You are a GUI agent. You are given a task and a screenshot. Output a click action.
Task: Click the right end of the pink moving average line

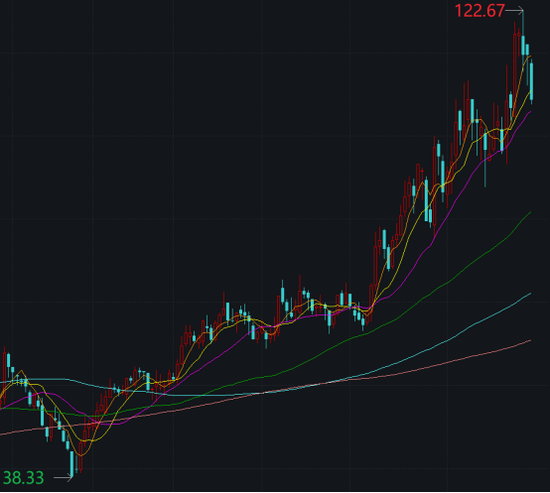click(530, 340)
